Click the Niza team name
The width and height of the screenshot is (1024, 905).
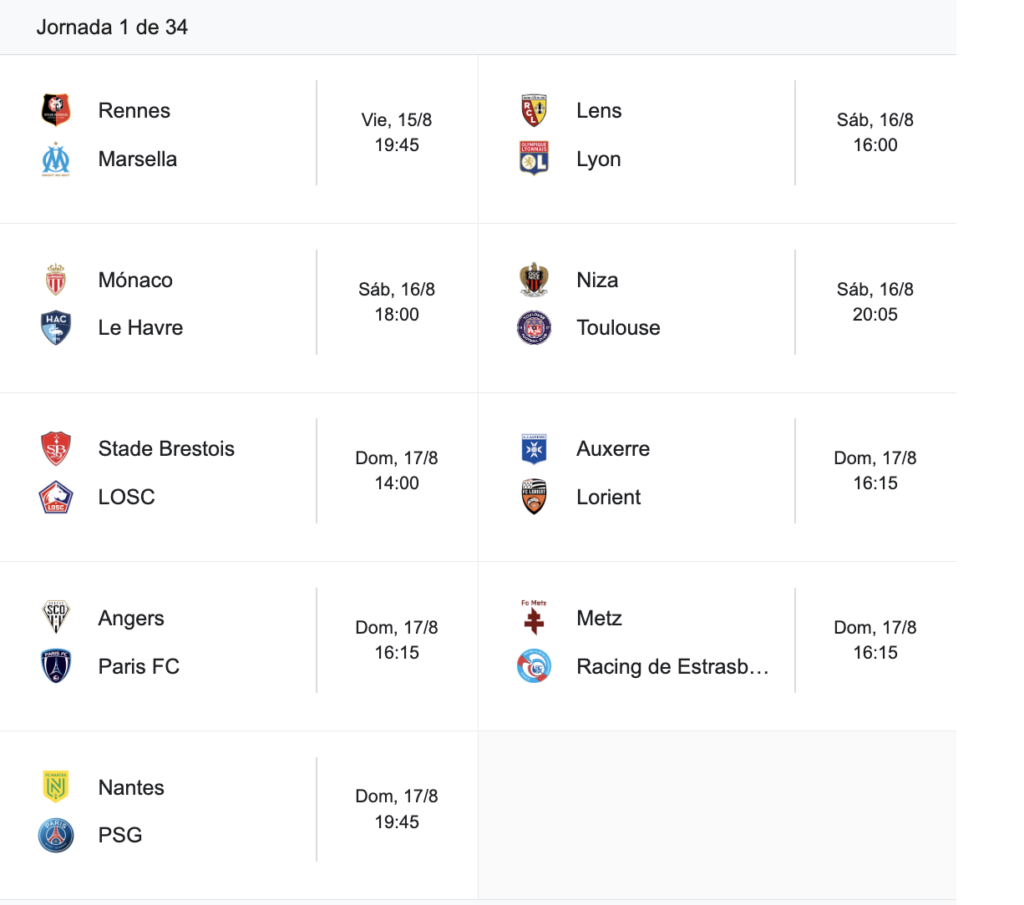[x=597, y=279]
